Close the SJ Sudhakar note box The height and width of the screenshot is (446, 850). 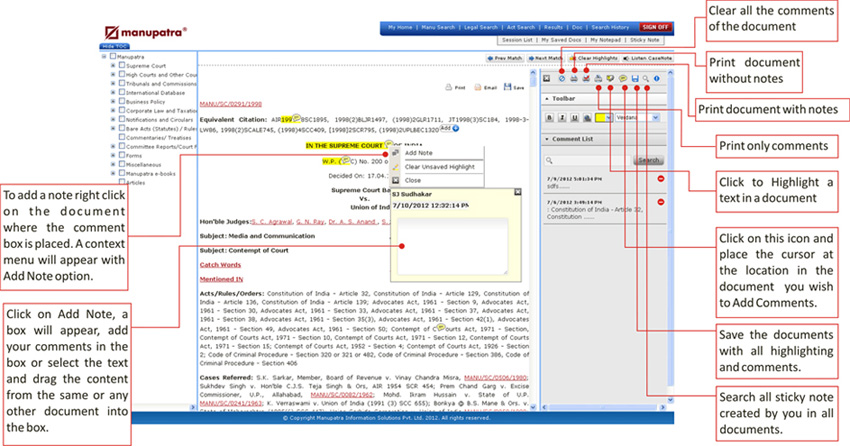click(x=518, y=192)
